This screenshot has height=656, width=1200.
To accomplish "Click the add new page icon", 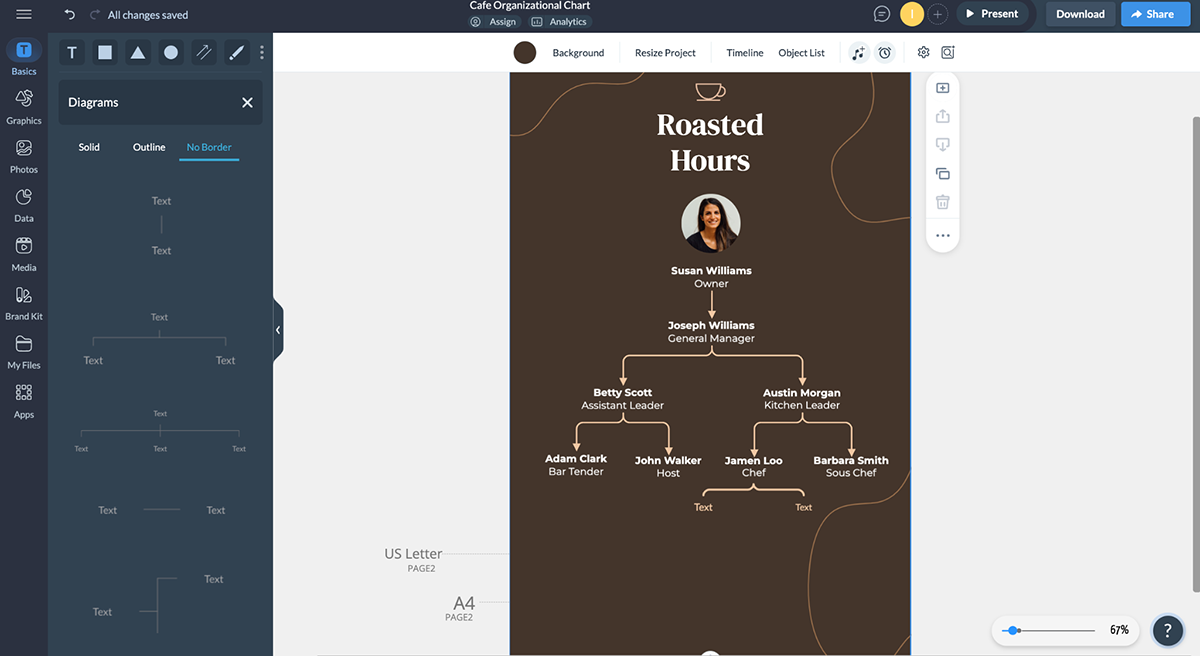I will pyautogui.click(x=942, y=88).
